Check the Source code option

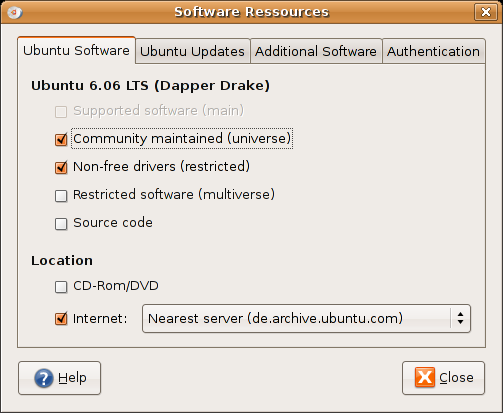click(61, 223)
